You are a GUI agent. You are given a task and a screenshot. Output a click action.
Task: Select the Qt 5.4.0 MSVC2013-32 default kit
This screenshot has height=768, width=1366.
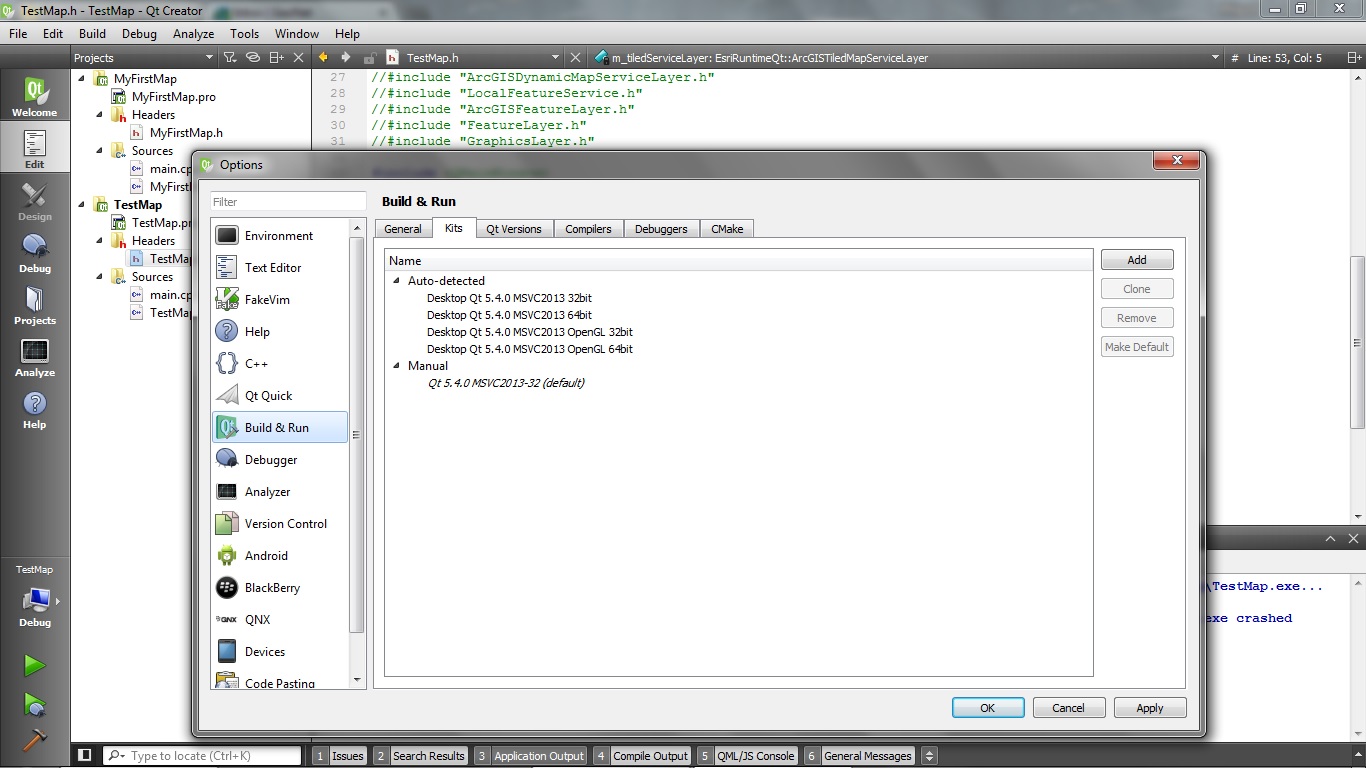[x=506, y=383]
